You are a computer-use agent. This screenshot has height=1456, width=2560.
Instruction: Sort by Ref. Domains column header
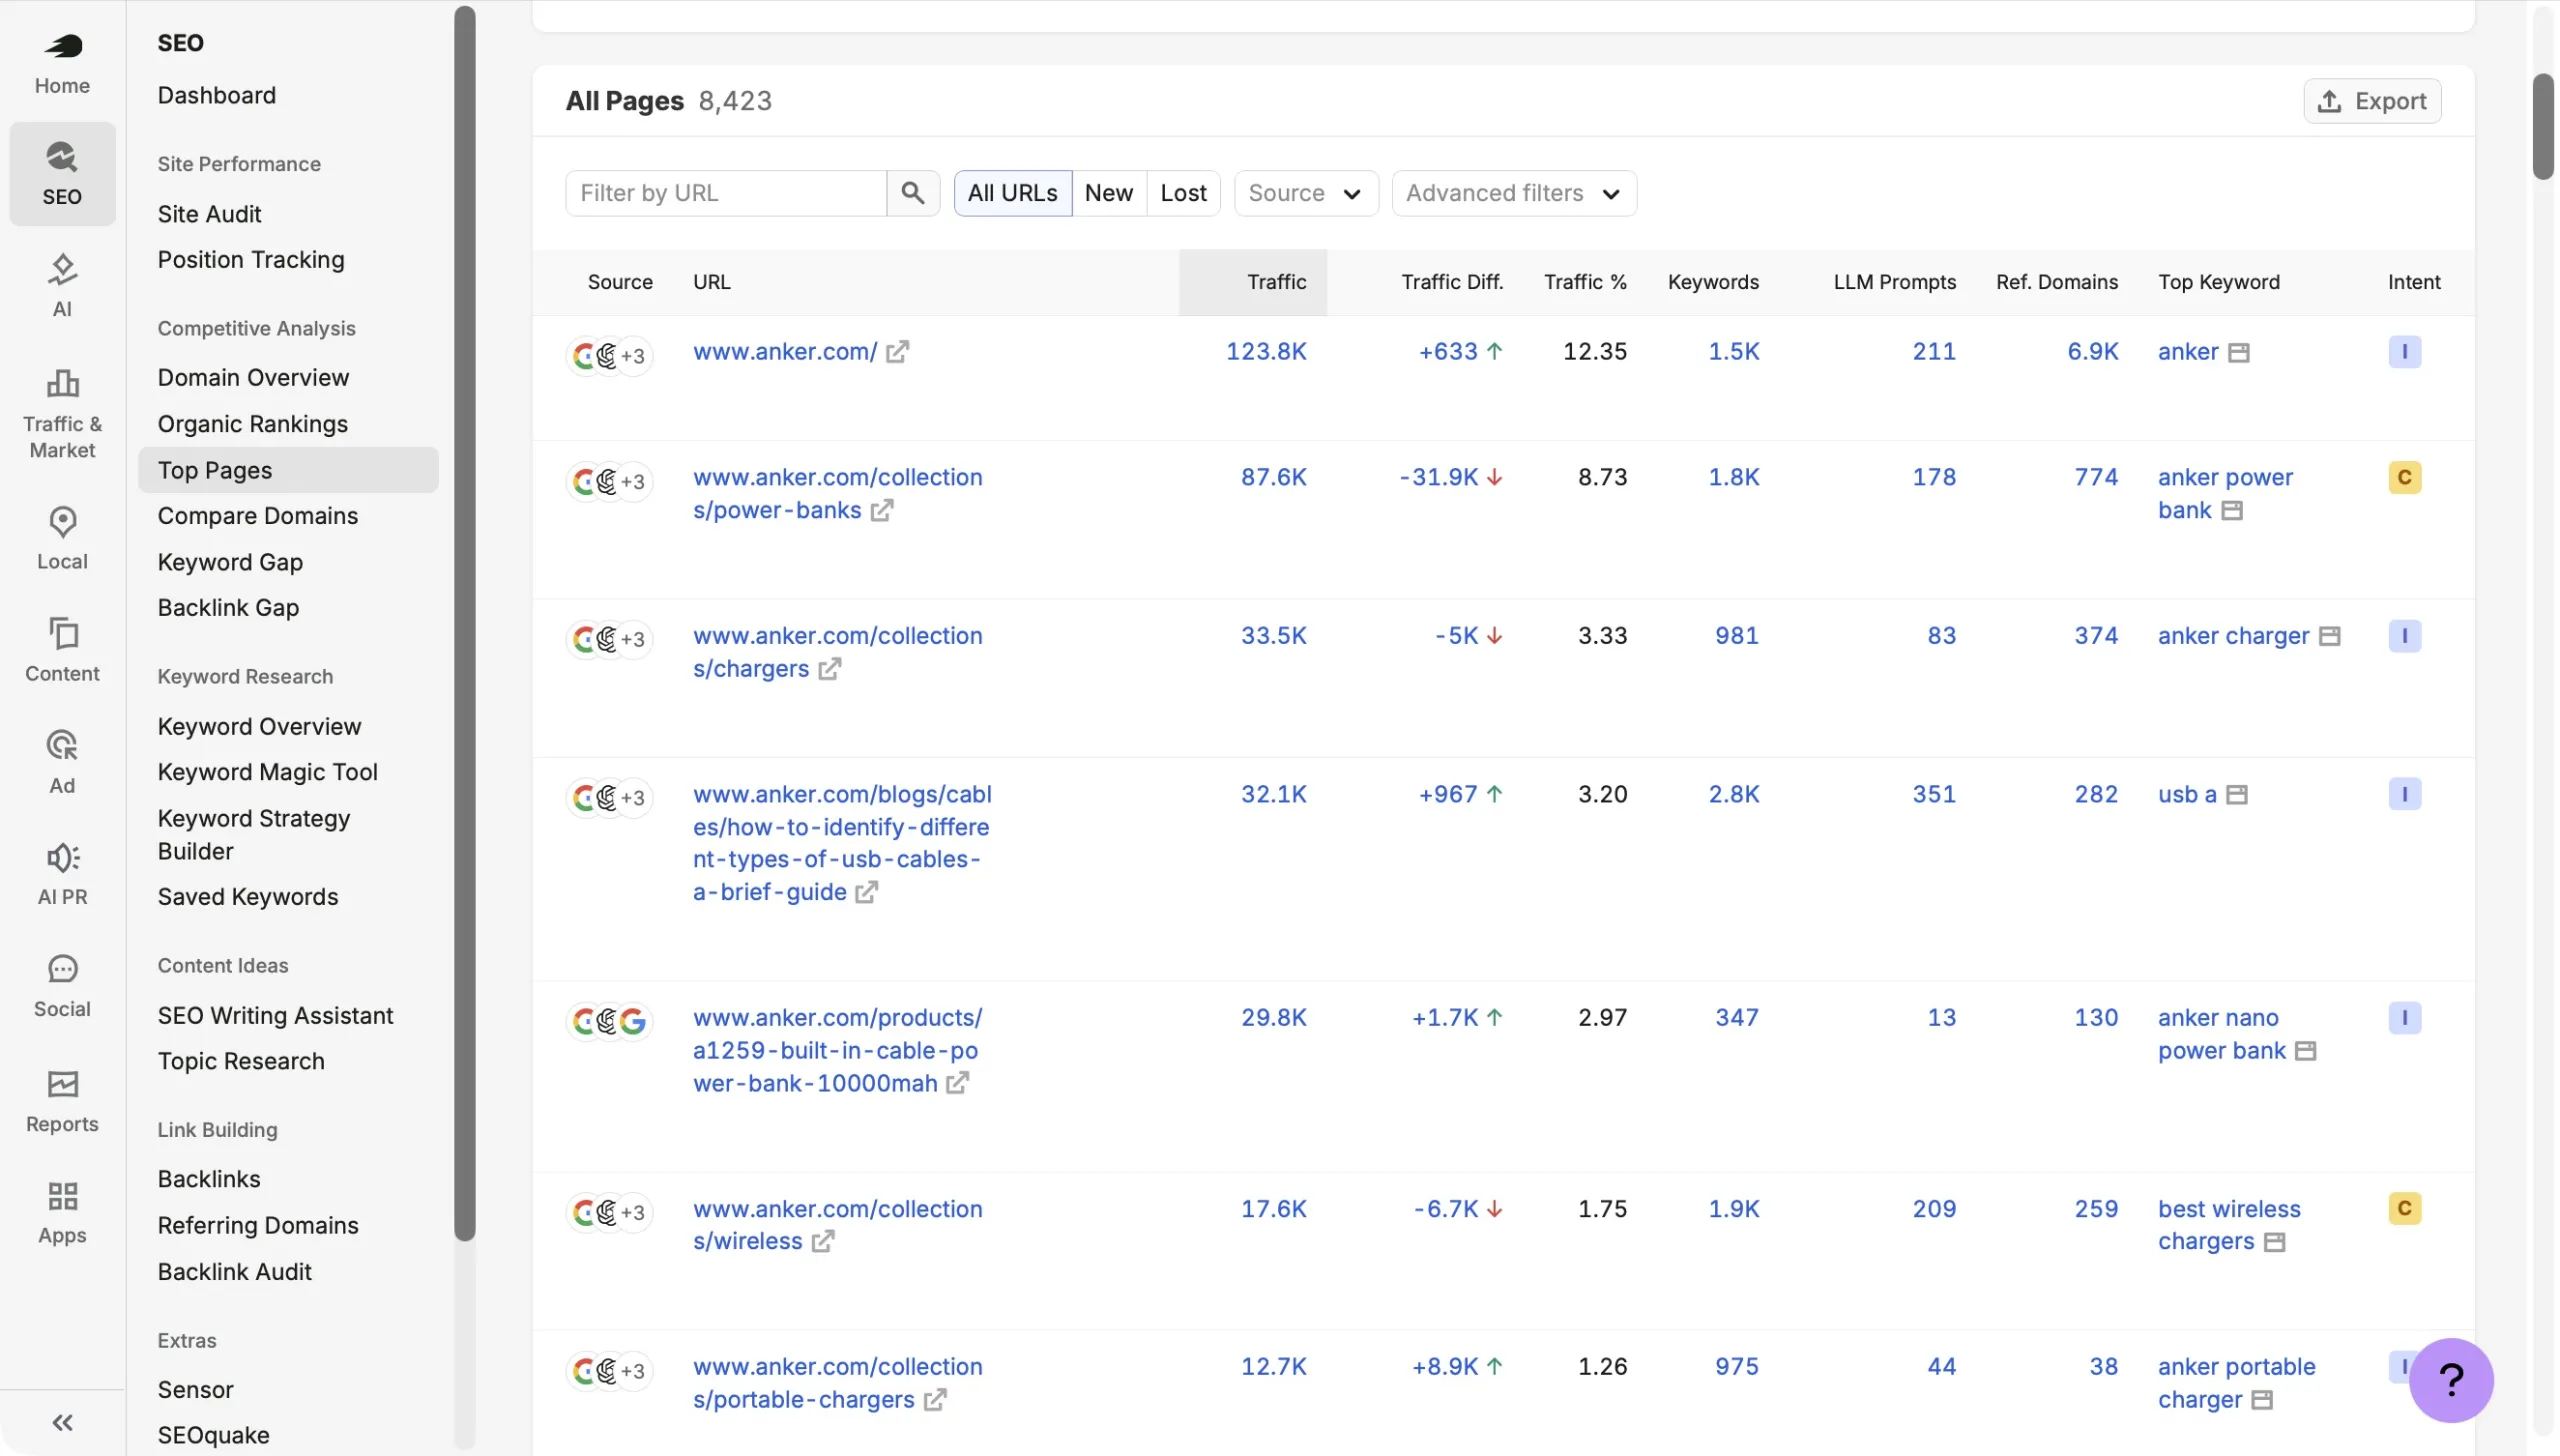click(2057, 282)
